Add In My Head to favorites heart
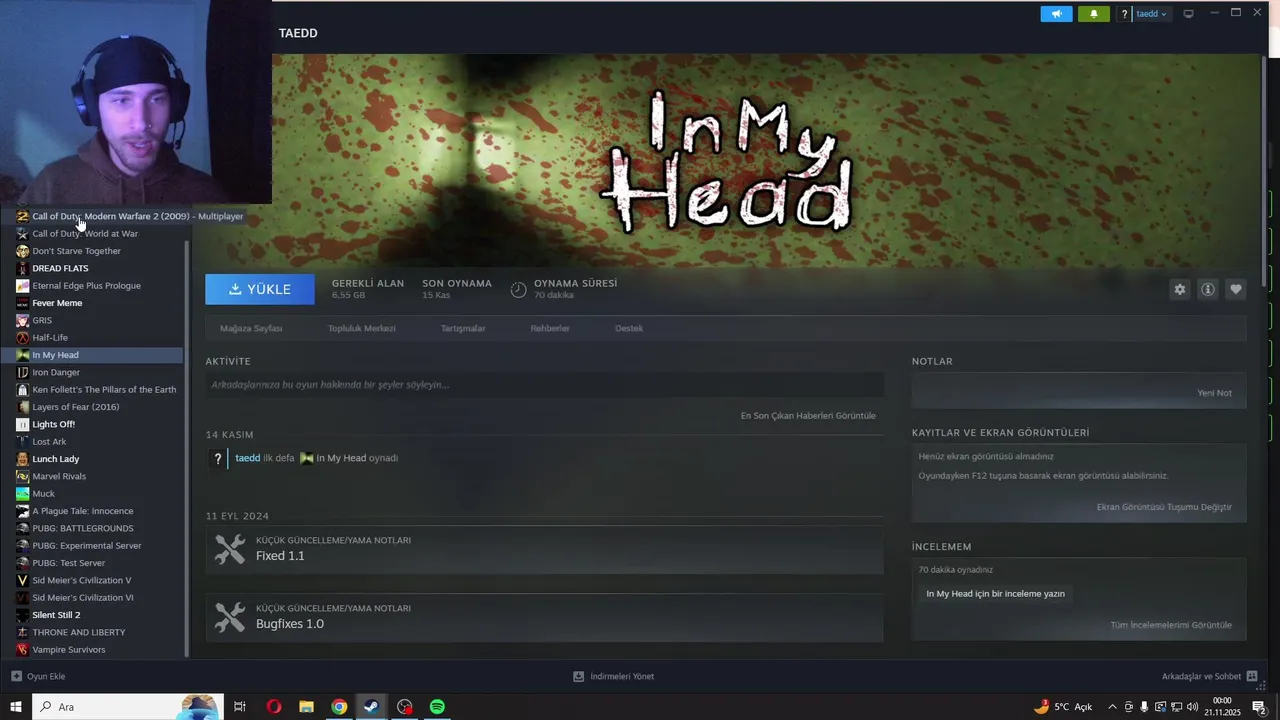The height and width of the screenshot is (720, 1280). pyautogui.click(x=1236, y=289)
